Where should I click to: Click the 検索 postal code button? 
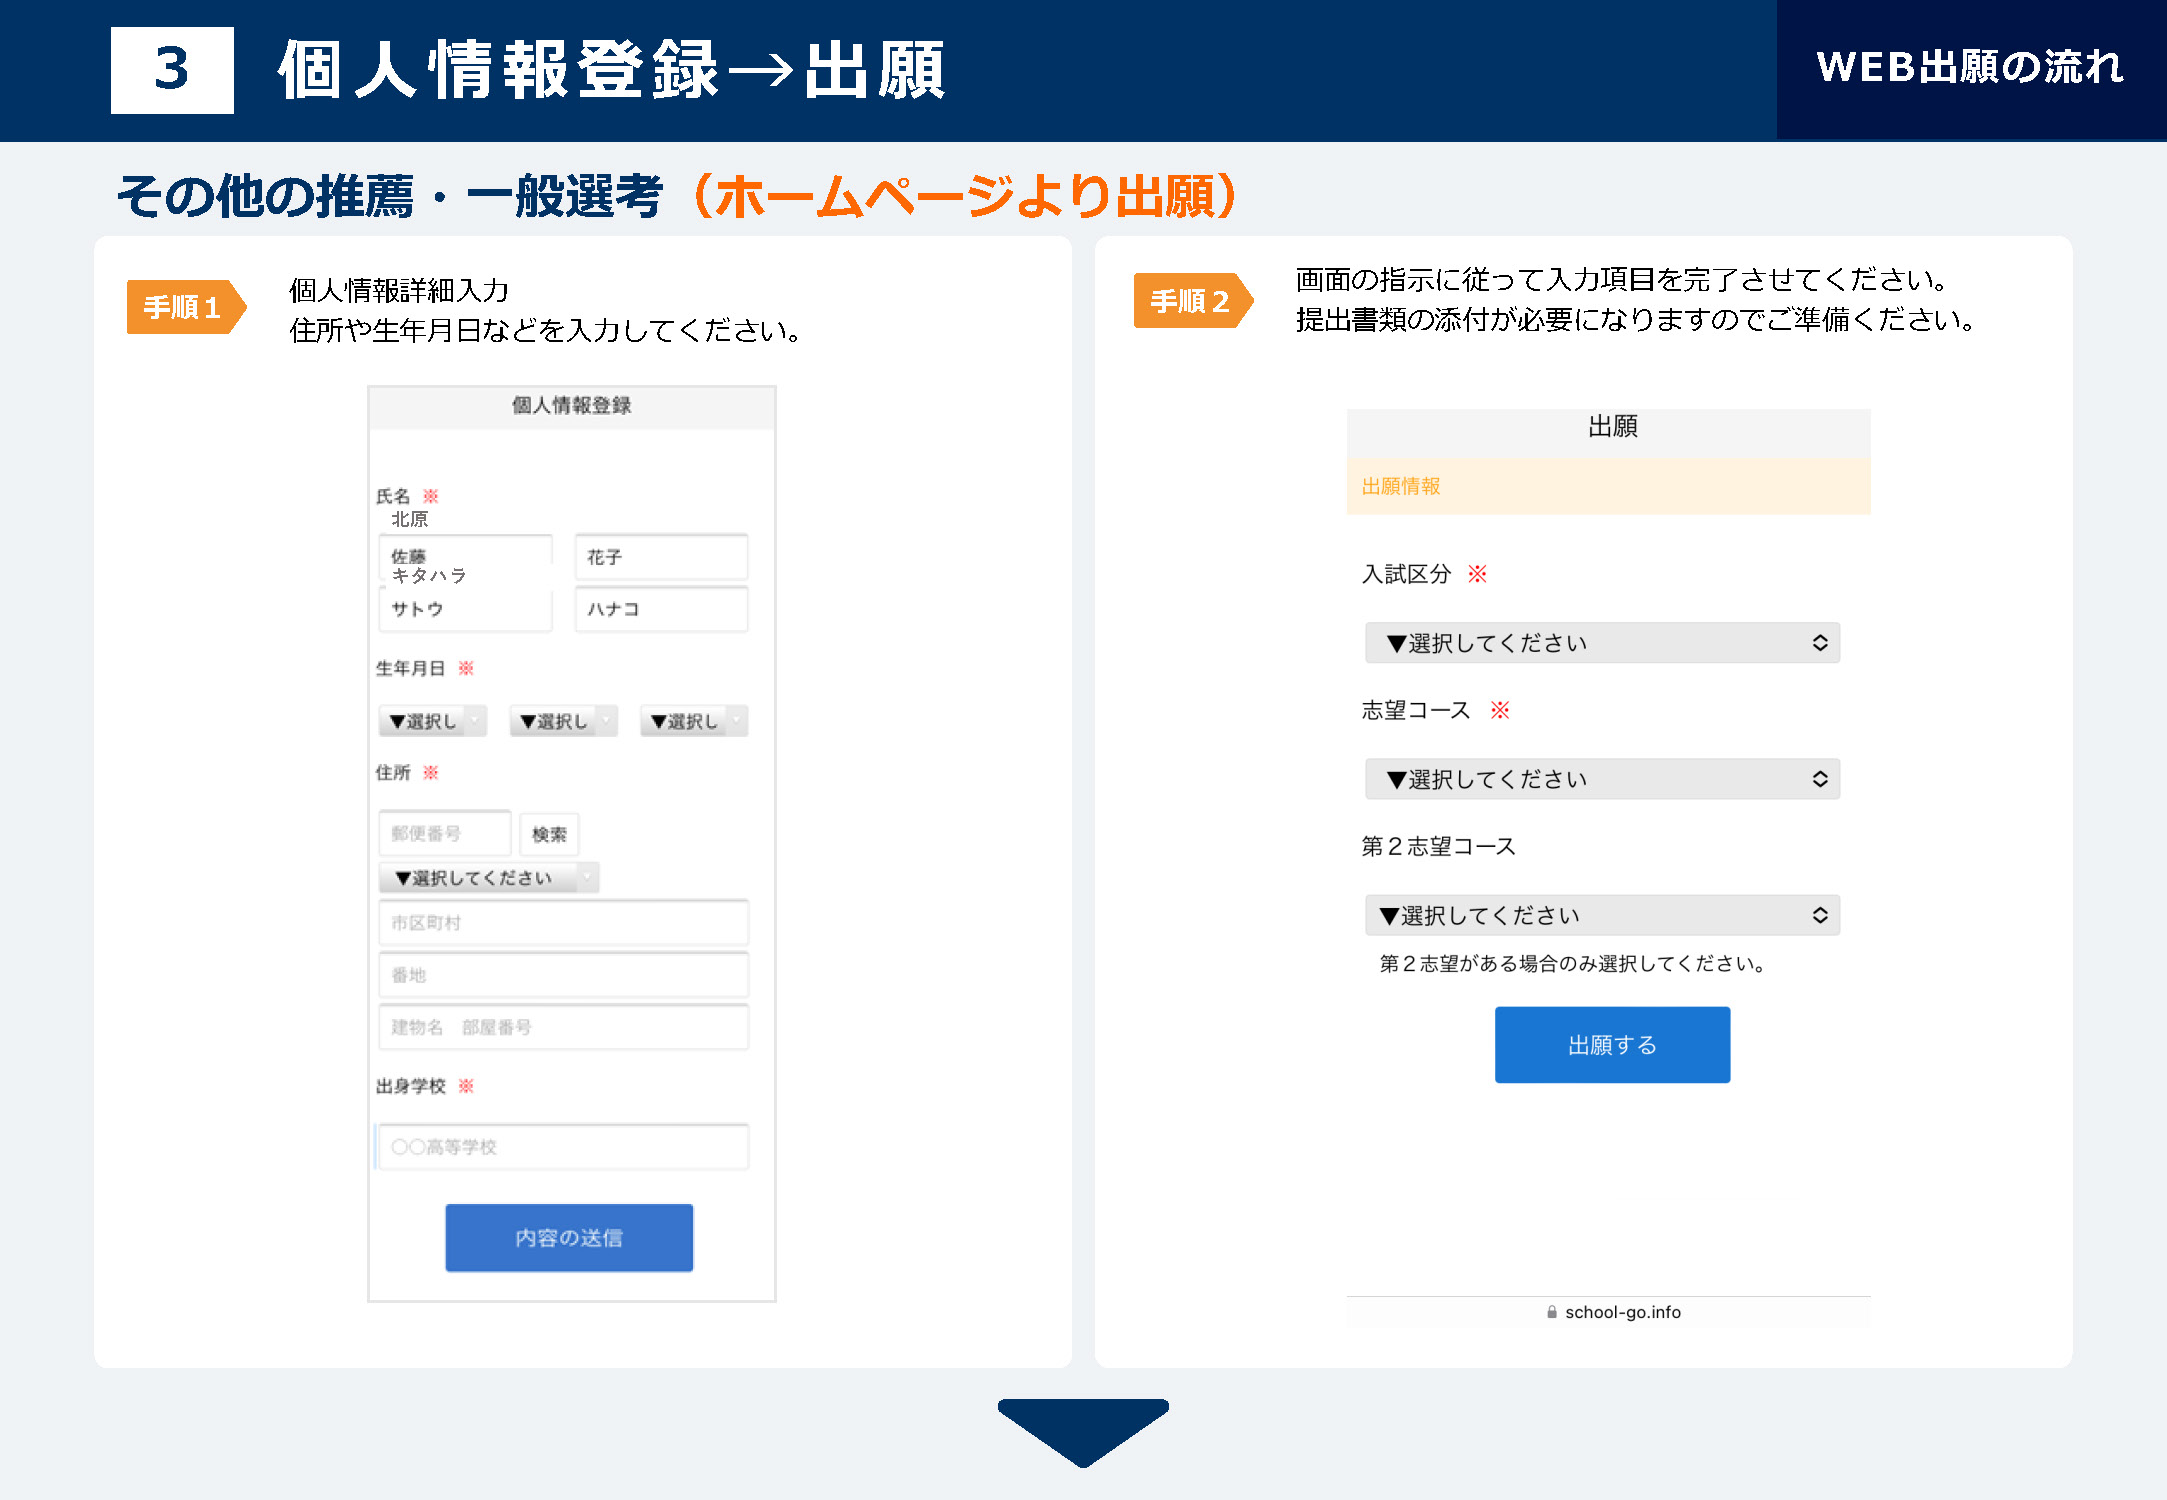(x=549, y=834)
